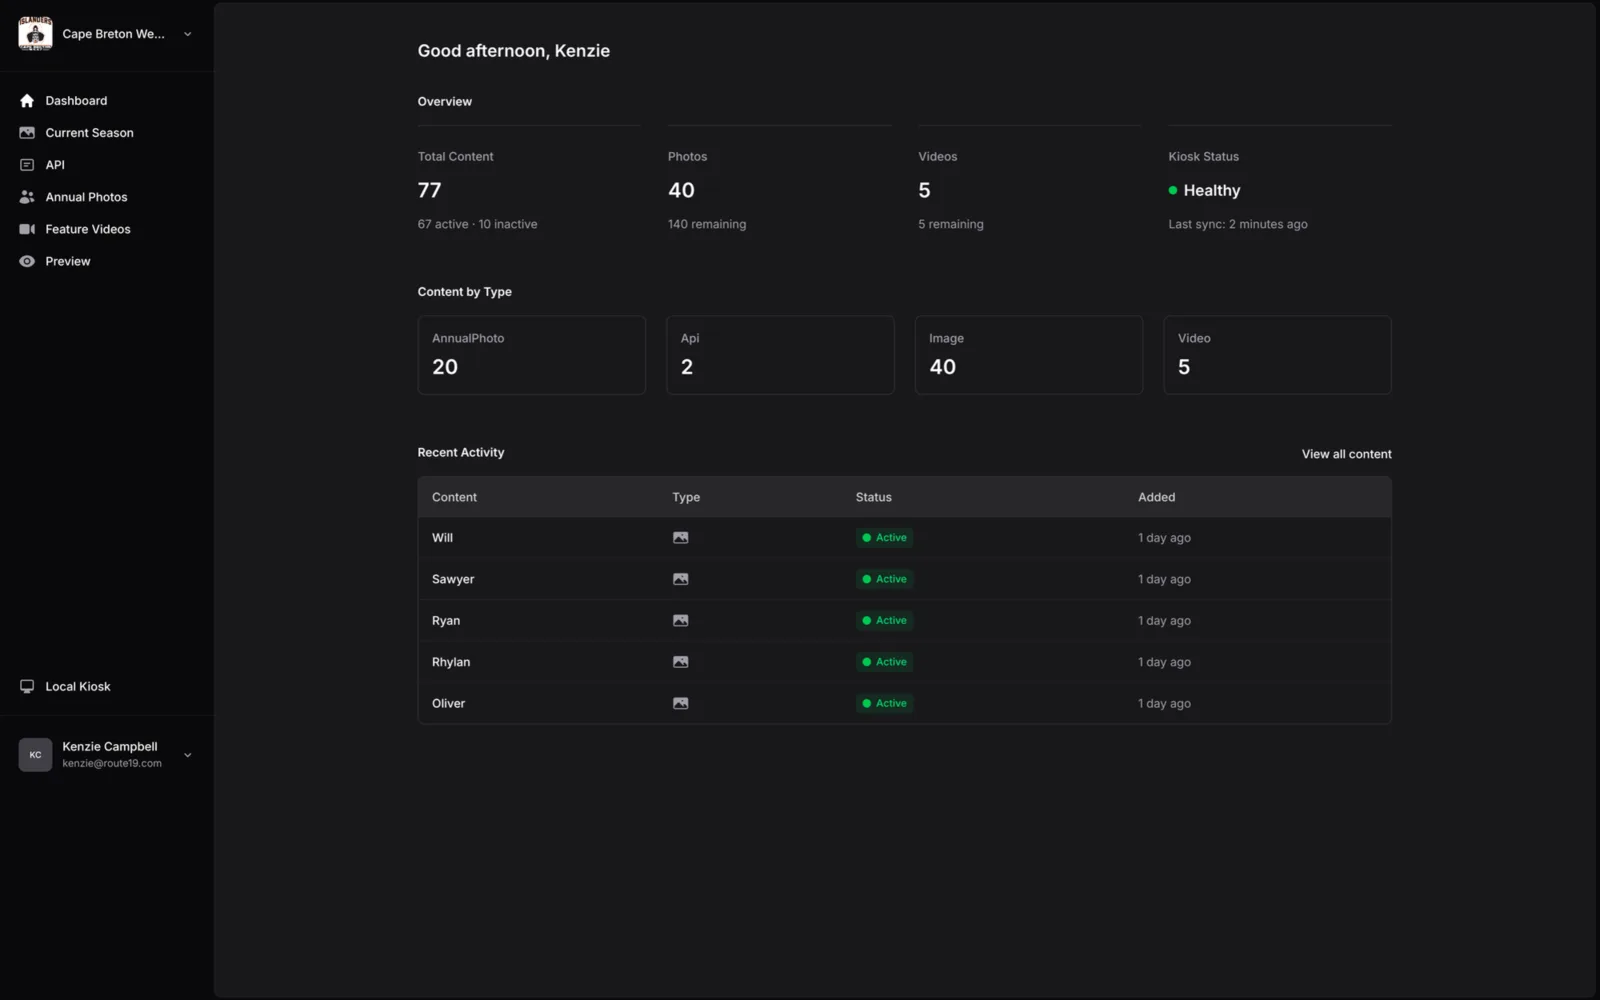Viewport: 1600px width, 1000px height.
Task: Open the Image content type card
Action: tap(1029, 355)
